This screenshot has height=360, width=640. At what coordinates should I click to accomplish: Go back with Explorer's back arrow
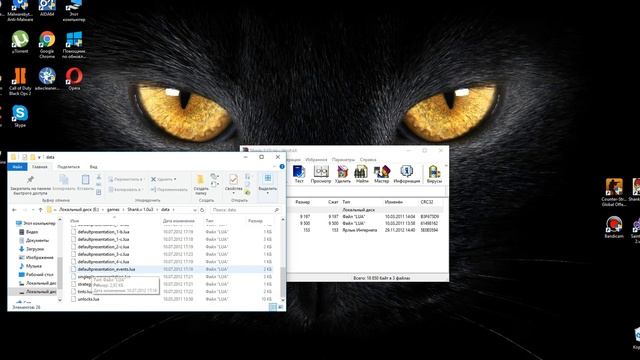pyautogui.click(x=14, y=210)
